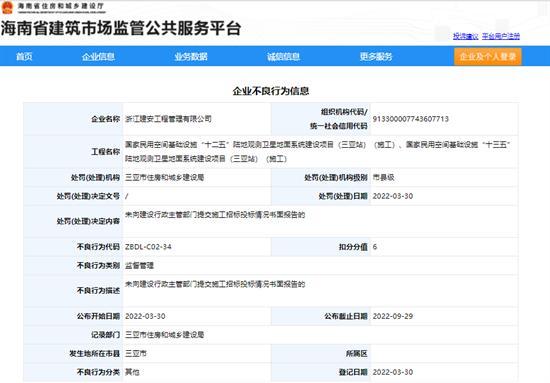Open the 首页 home menu item
The image size is (550, 383).
point(24,56)
